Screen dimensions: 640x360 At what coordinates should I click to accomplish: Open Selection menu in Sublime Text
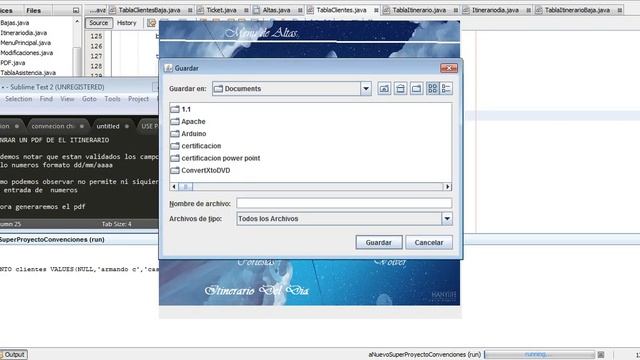(18, 99)
